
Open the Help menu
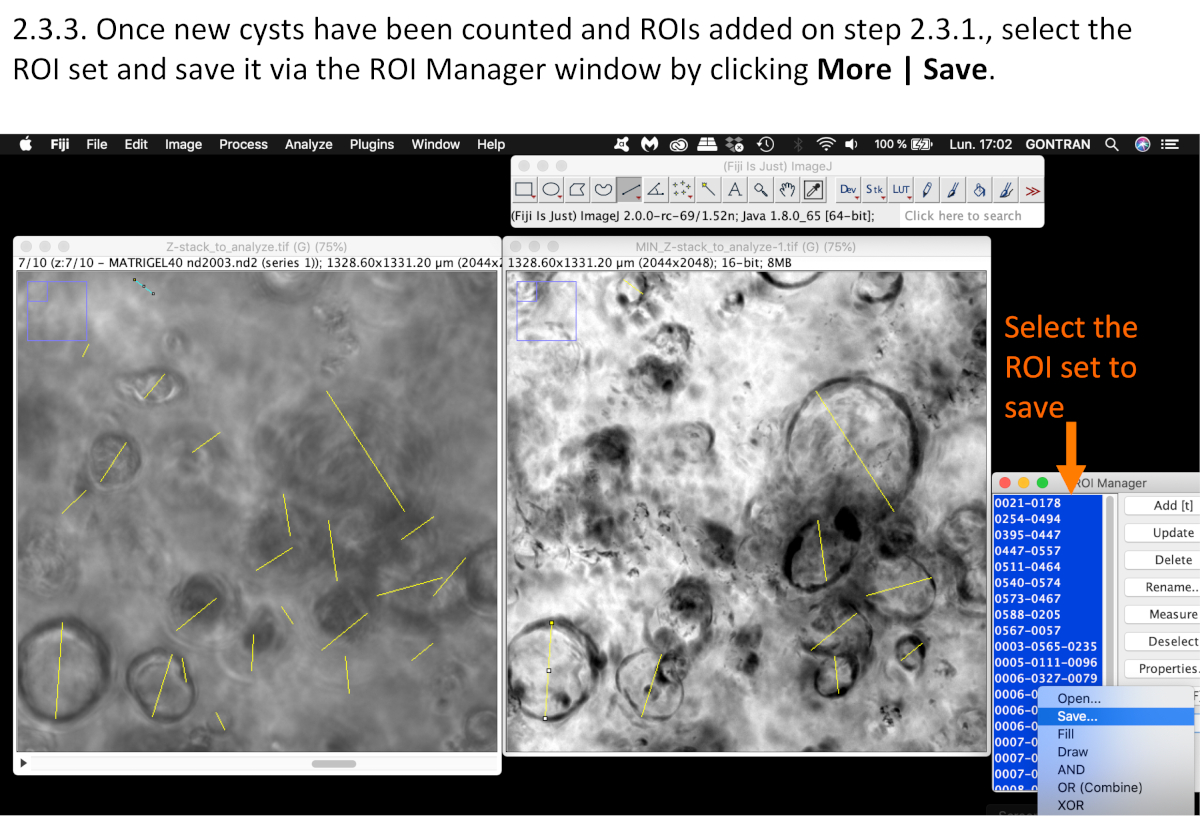pyautogui.click(x=491, y=144)
